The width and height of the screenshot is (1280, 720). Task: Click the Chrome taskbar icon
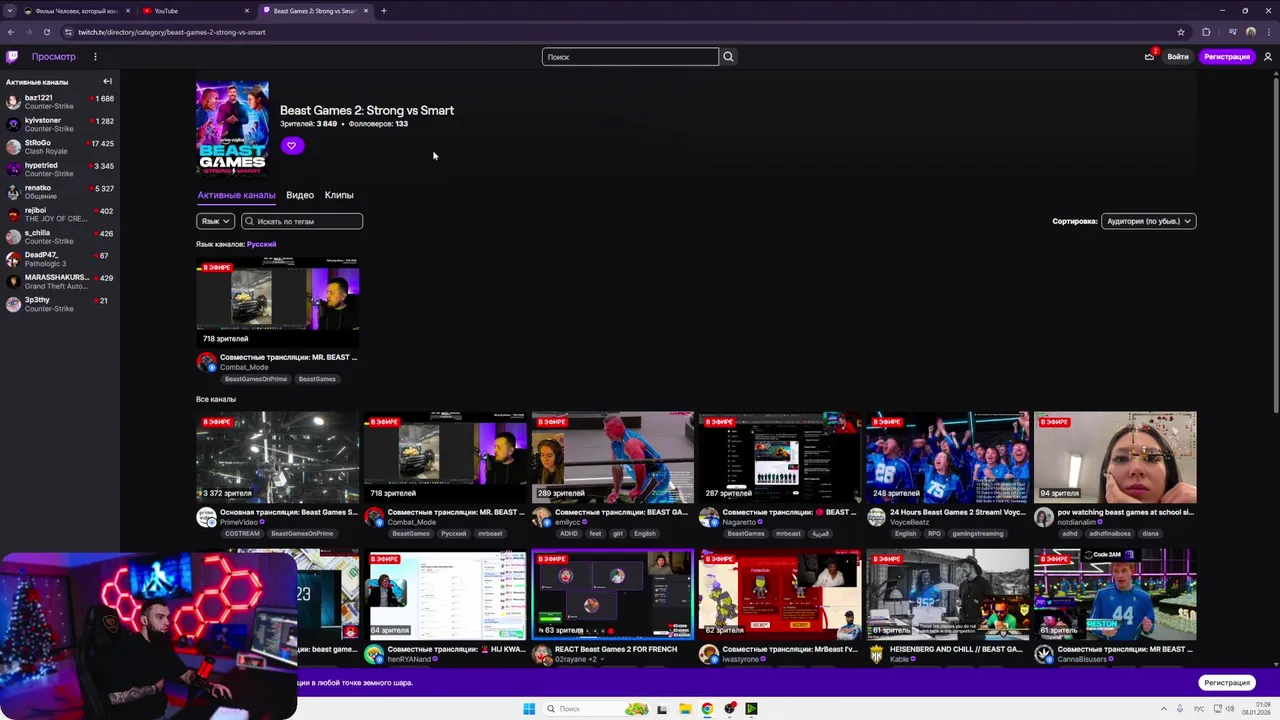(x=707, y=709)
